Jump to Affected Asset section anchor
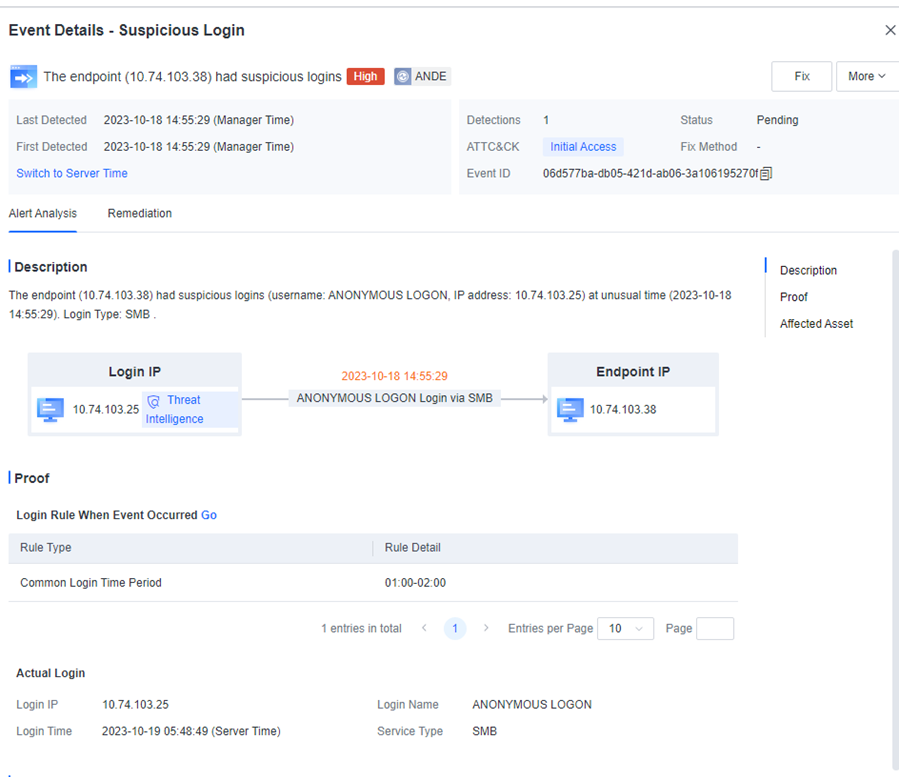Screen dimensions: 914x777 [816, 324]
